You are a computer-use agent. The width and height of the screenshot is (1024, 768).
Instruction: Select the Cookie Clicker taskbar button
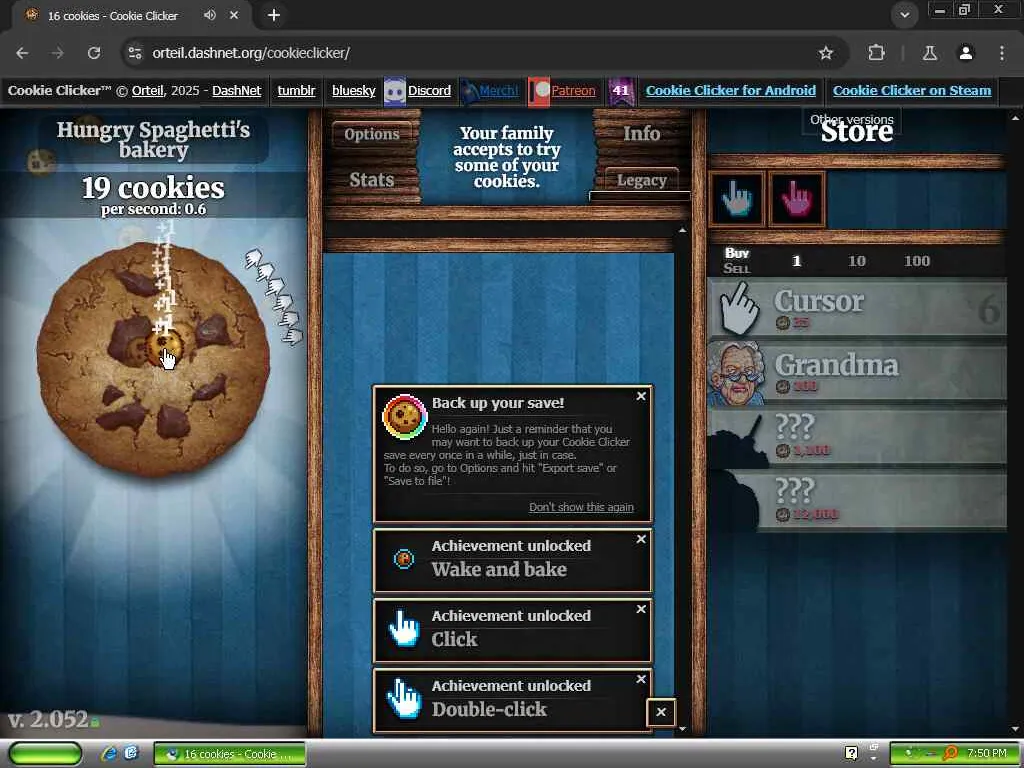pos(229,754)
